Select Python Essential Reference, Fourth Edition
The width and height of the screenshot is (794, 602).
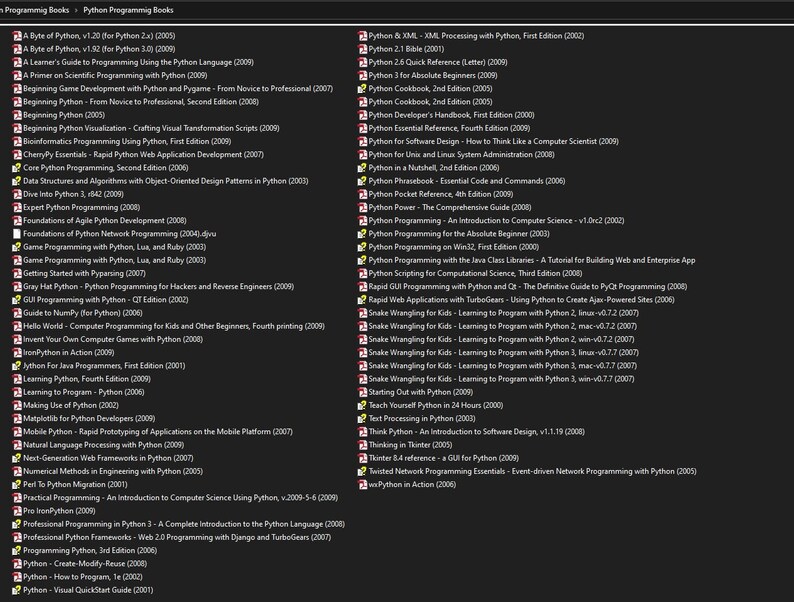pyautogui.click(x=449, y=128)
